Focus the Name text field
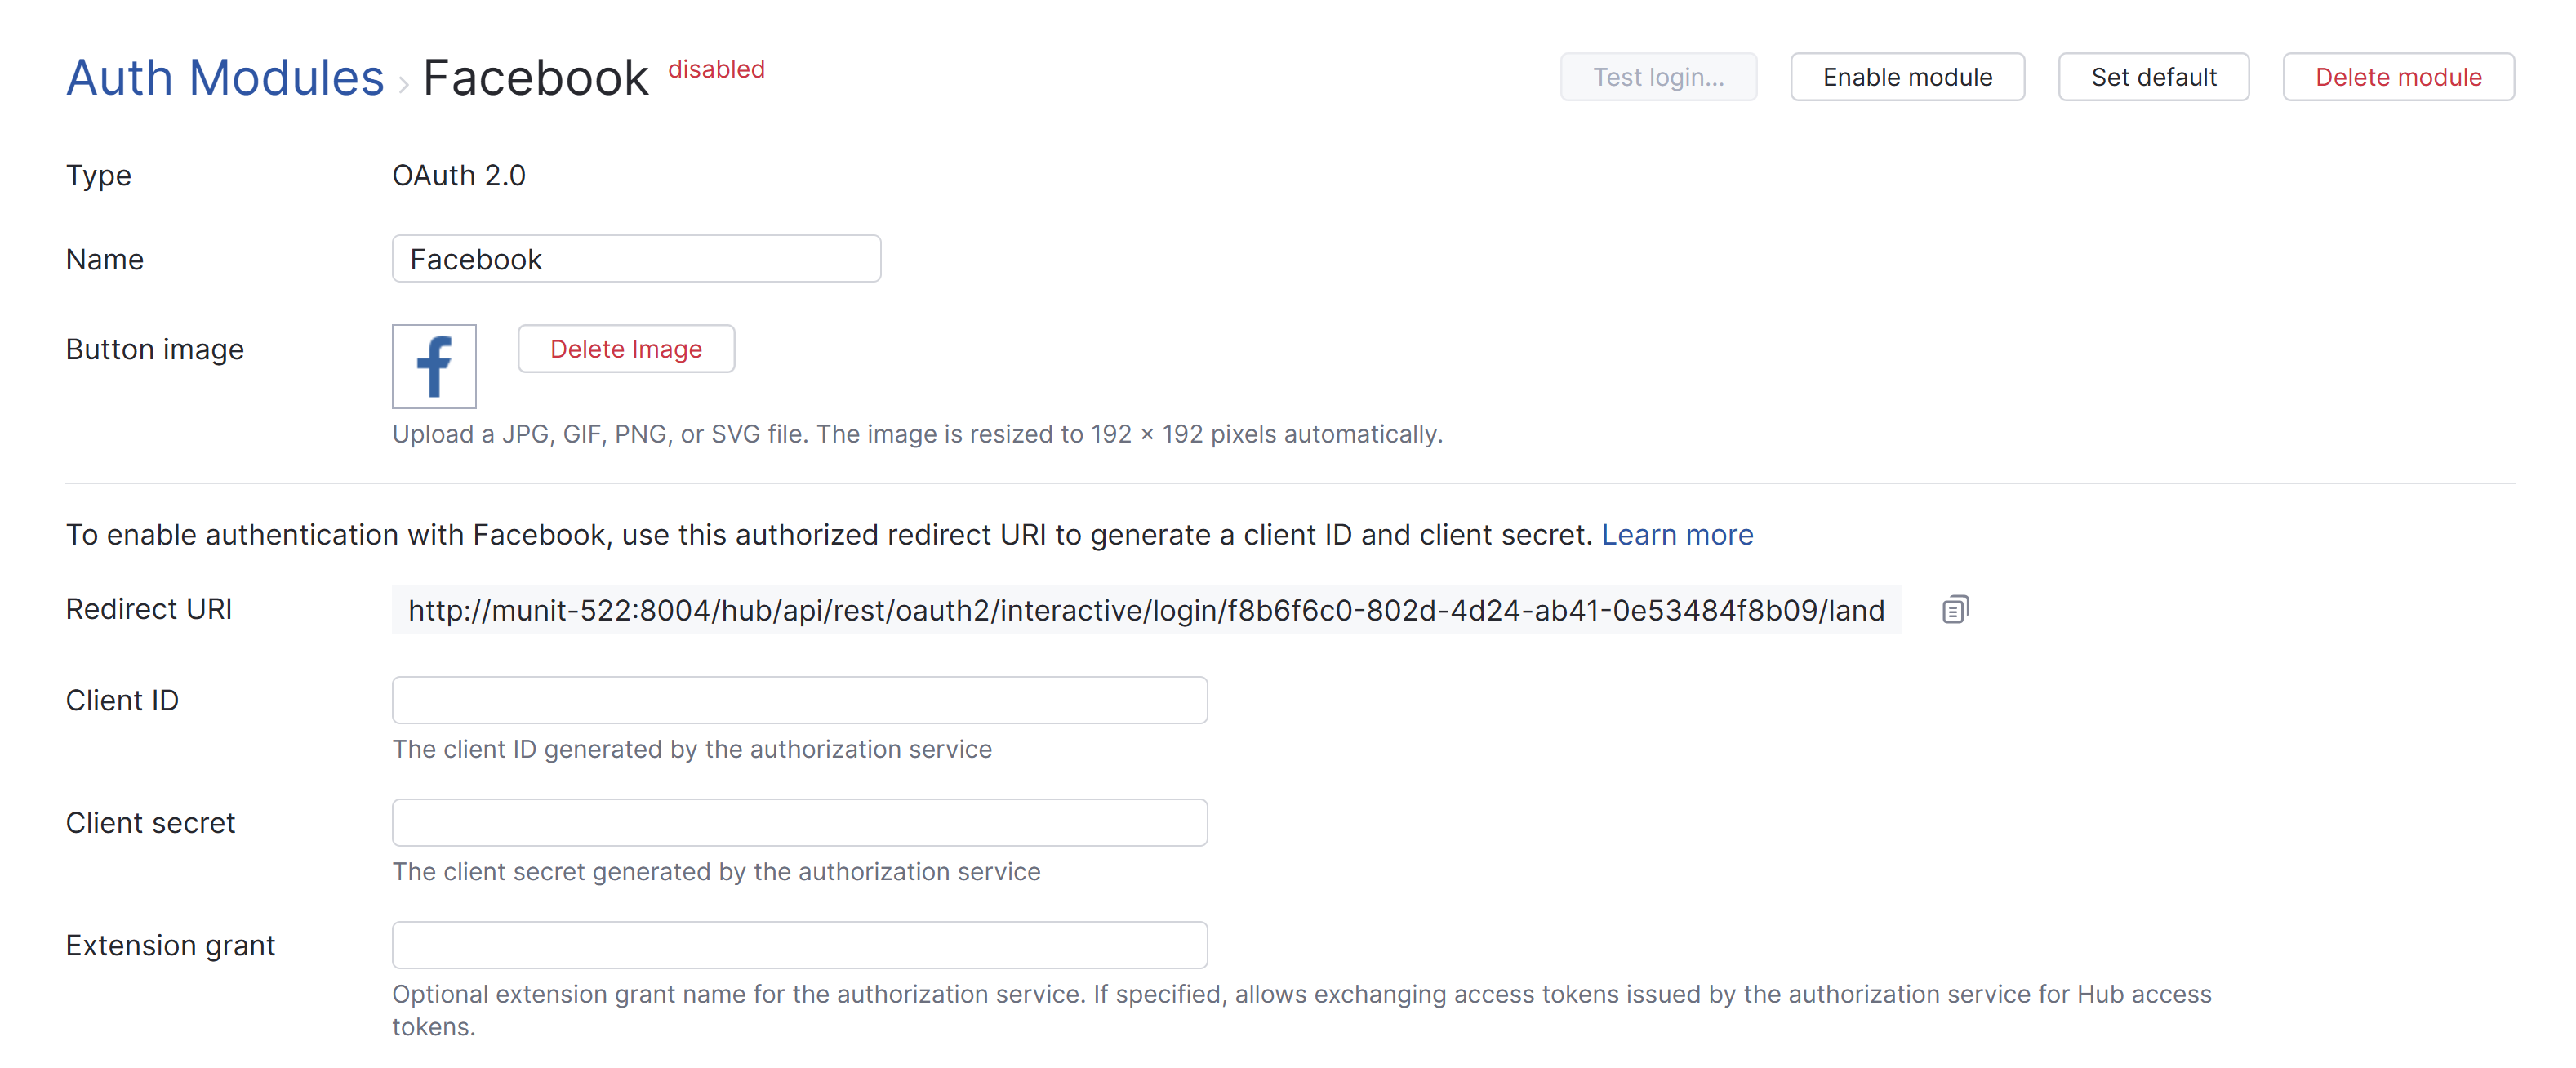Viewport: 2576px width, 1068px height. [636, 259]
